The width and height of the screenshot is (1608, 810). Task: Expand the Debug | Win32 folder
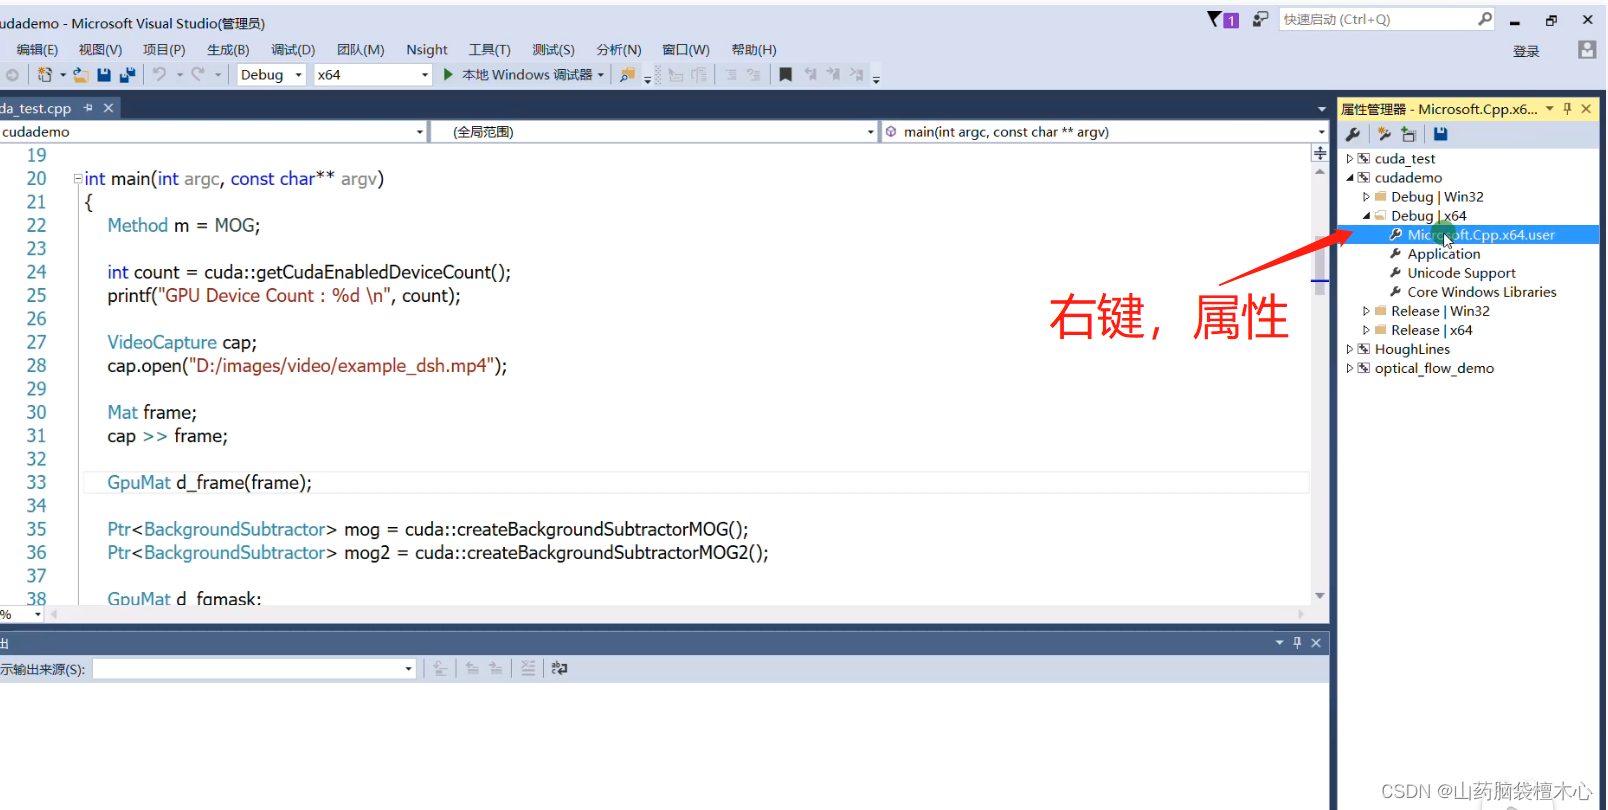point(1366,197)
